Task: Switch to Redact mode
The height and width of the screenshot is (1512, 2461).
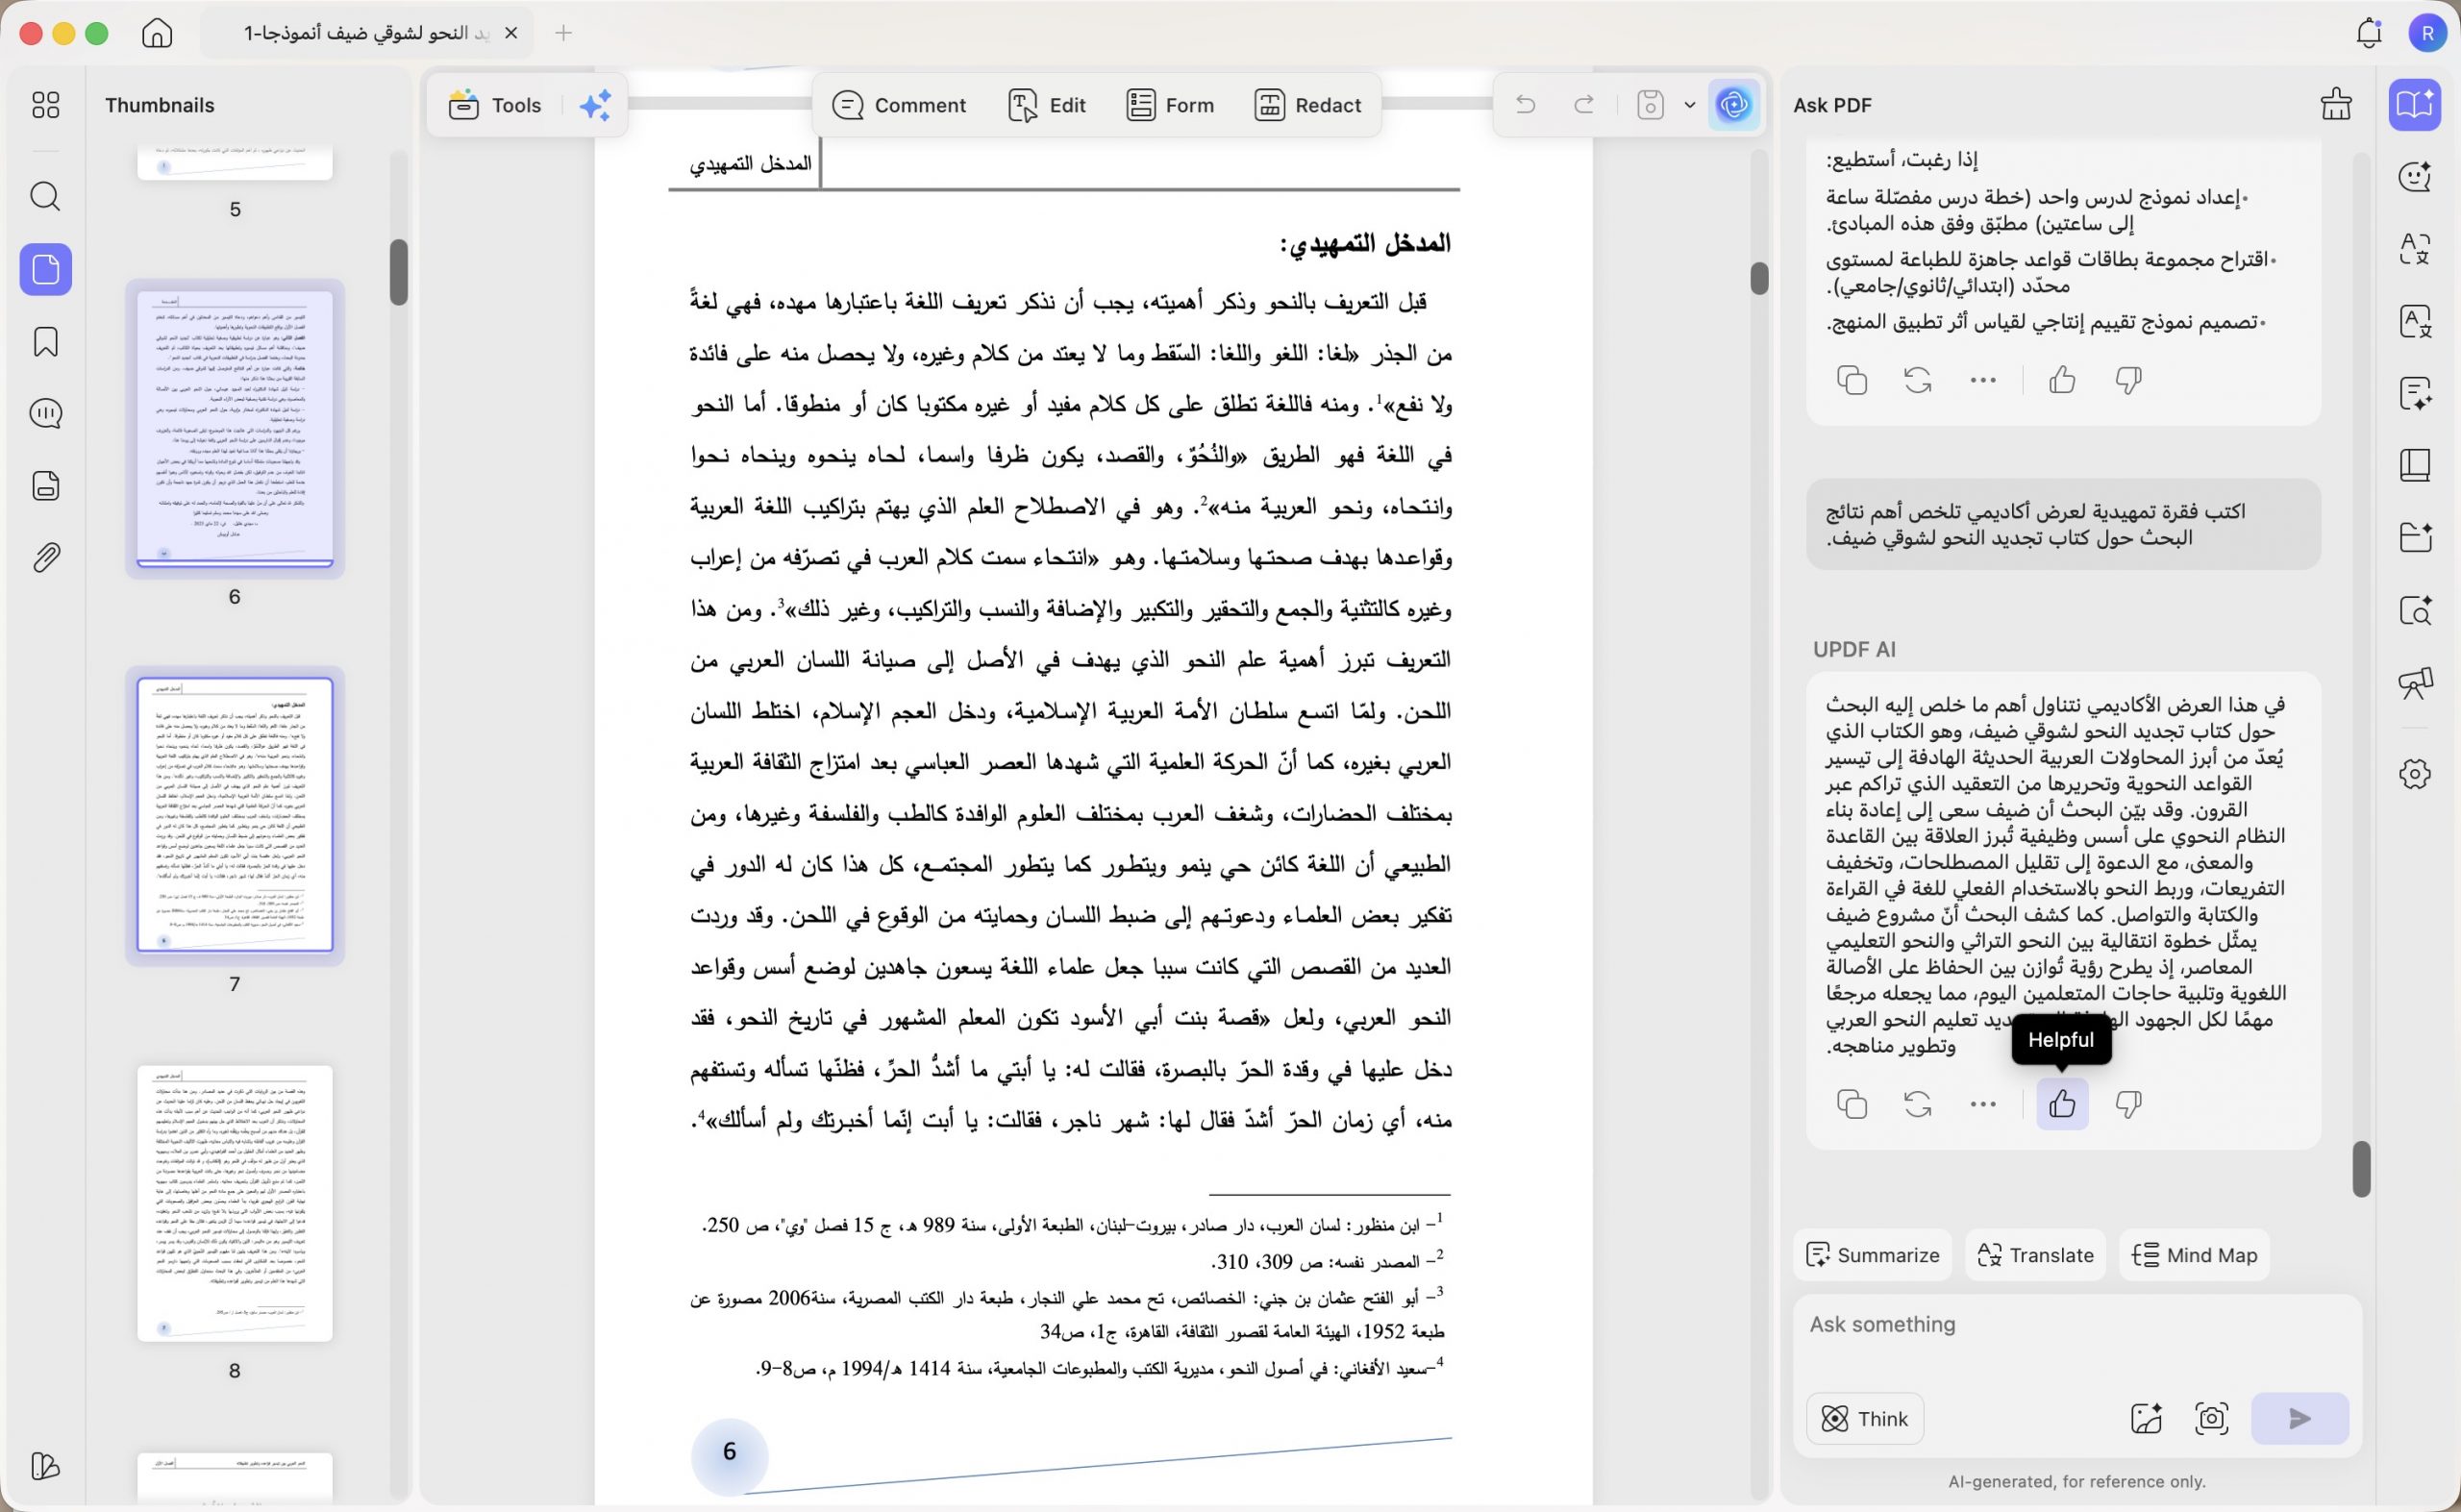Action: tap(1308, 105)
